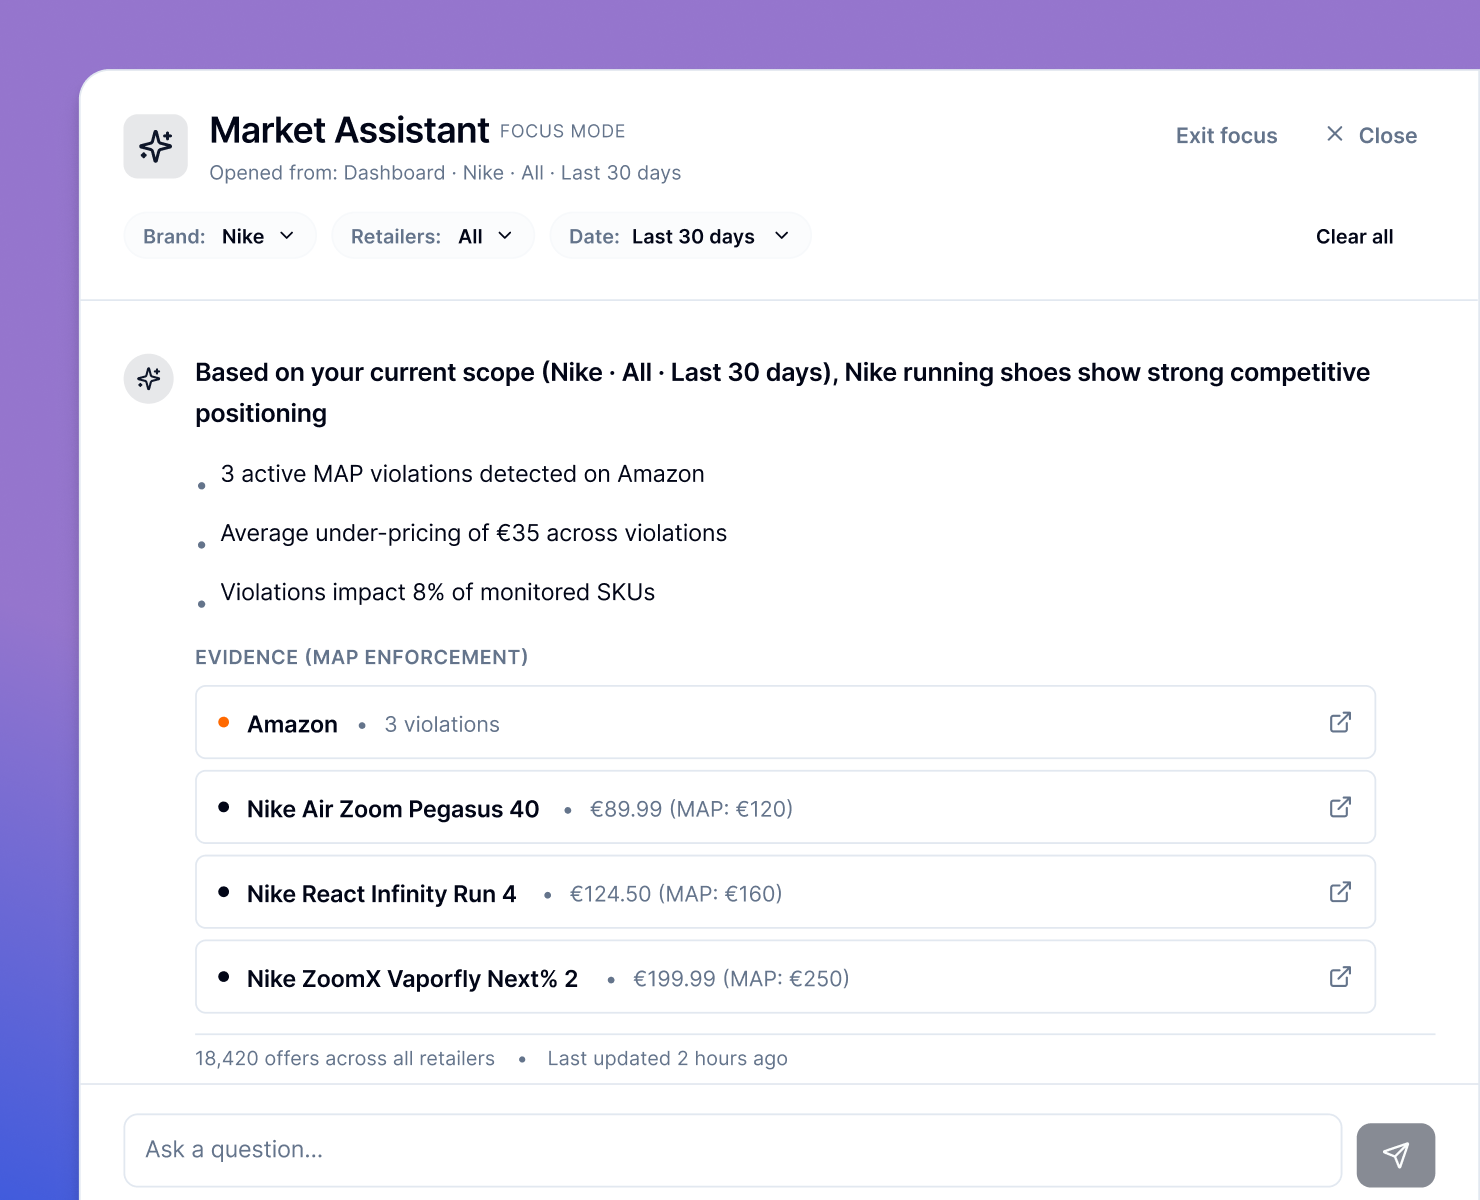Viewport: 1480px width, 1200px height.
Task: Click 'Last updated 2 hours ago' text
Action: tap(667, 1058)
